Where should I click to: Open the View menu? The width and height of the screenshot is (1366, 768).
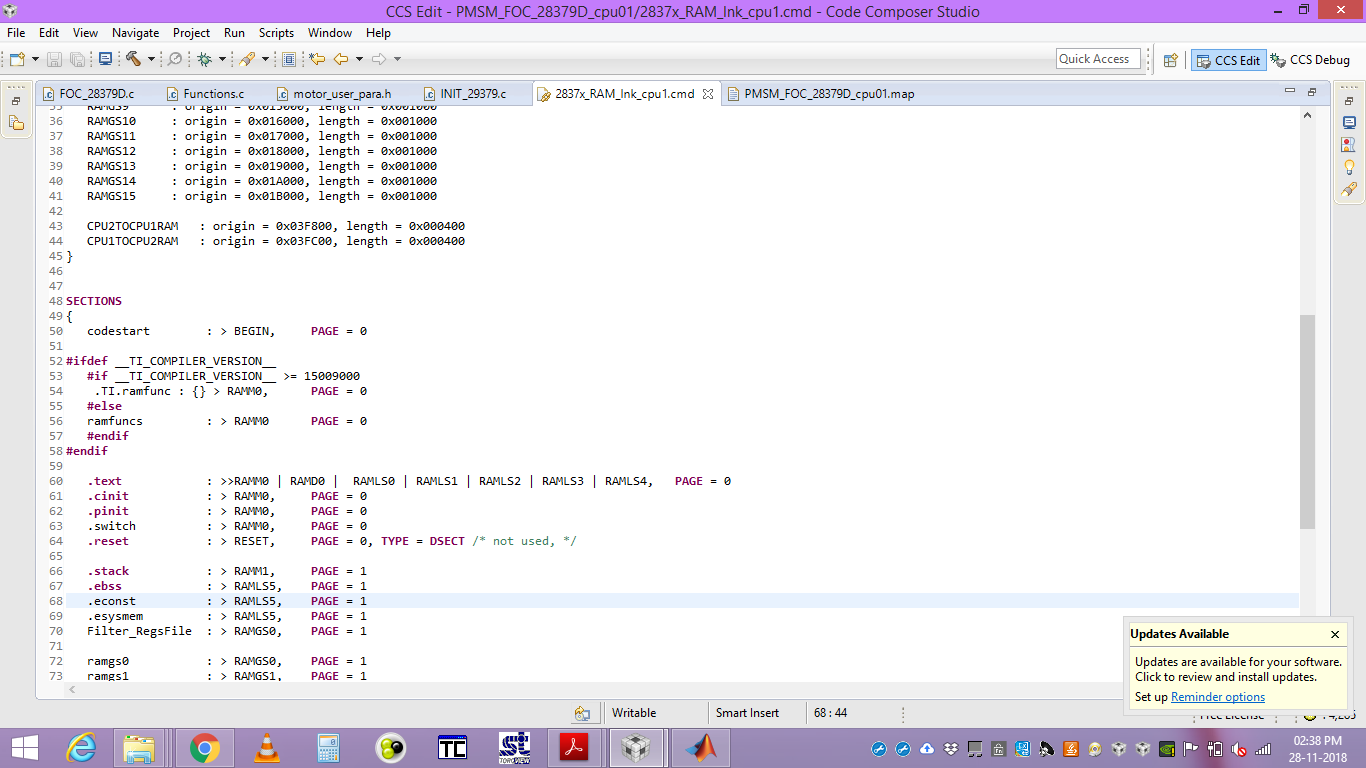point(86,33)
